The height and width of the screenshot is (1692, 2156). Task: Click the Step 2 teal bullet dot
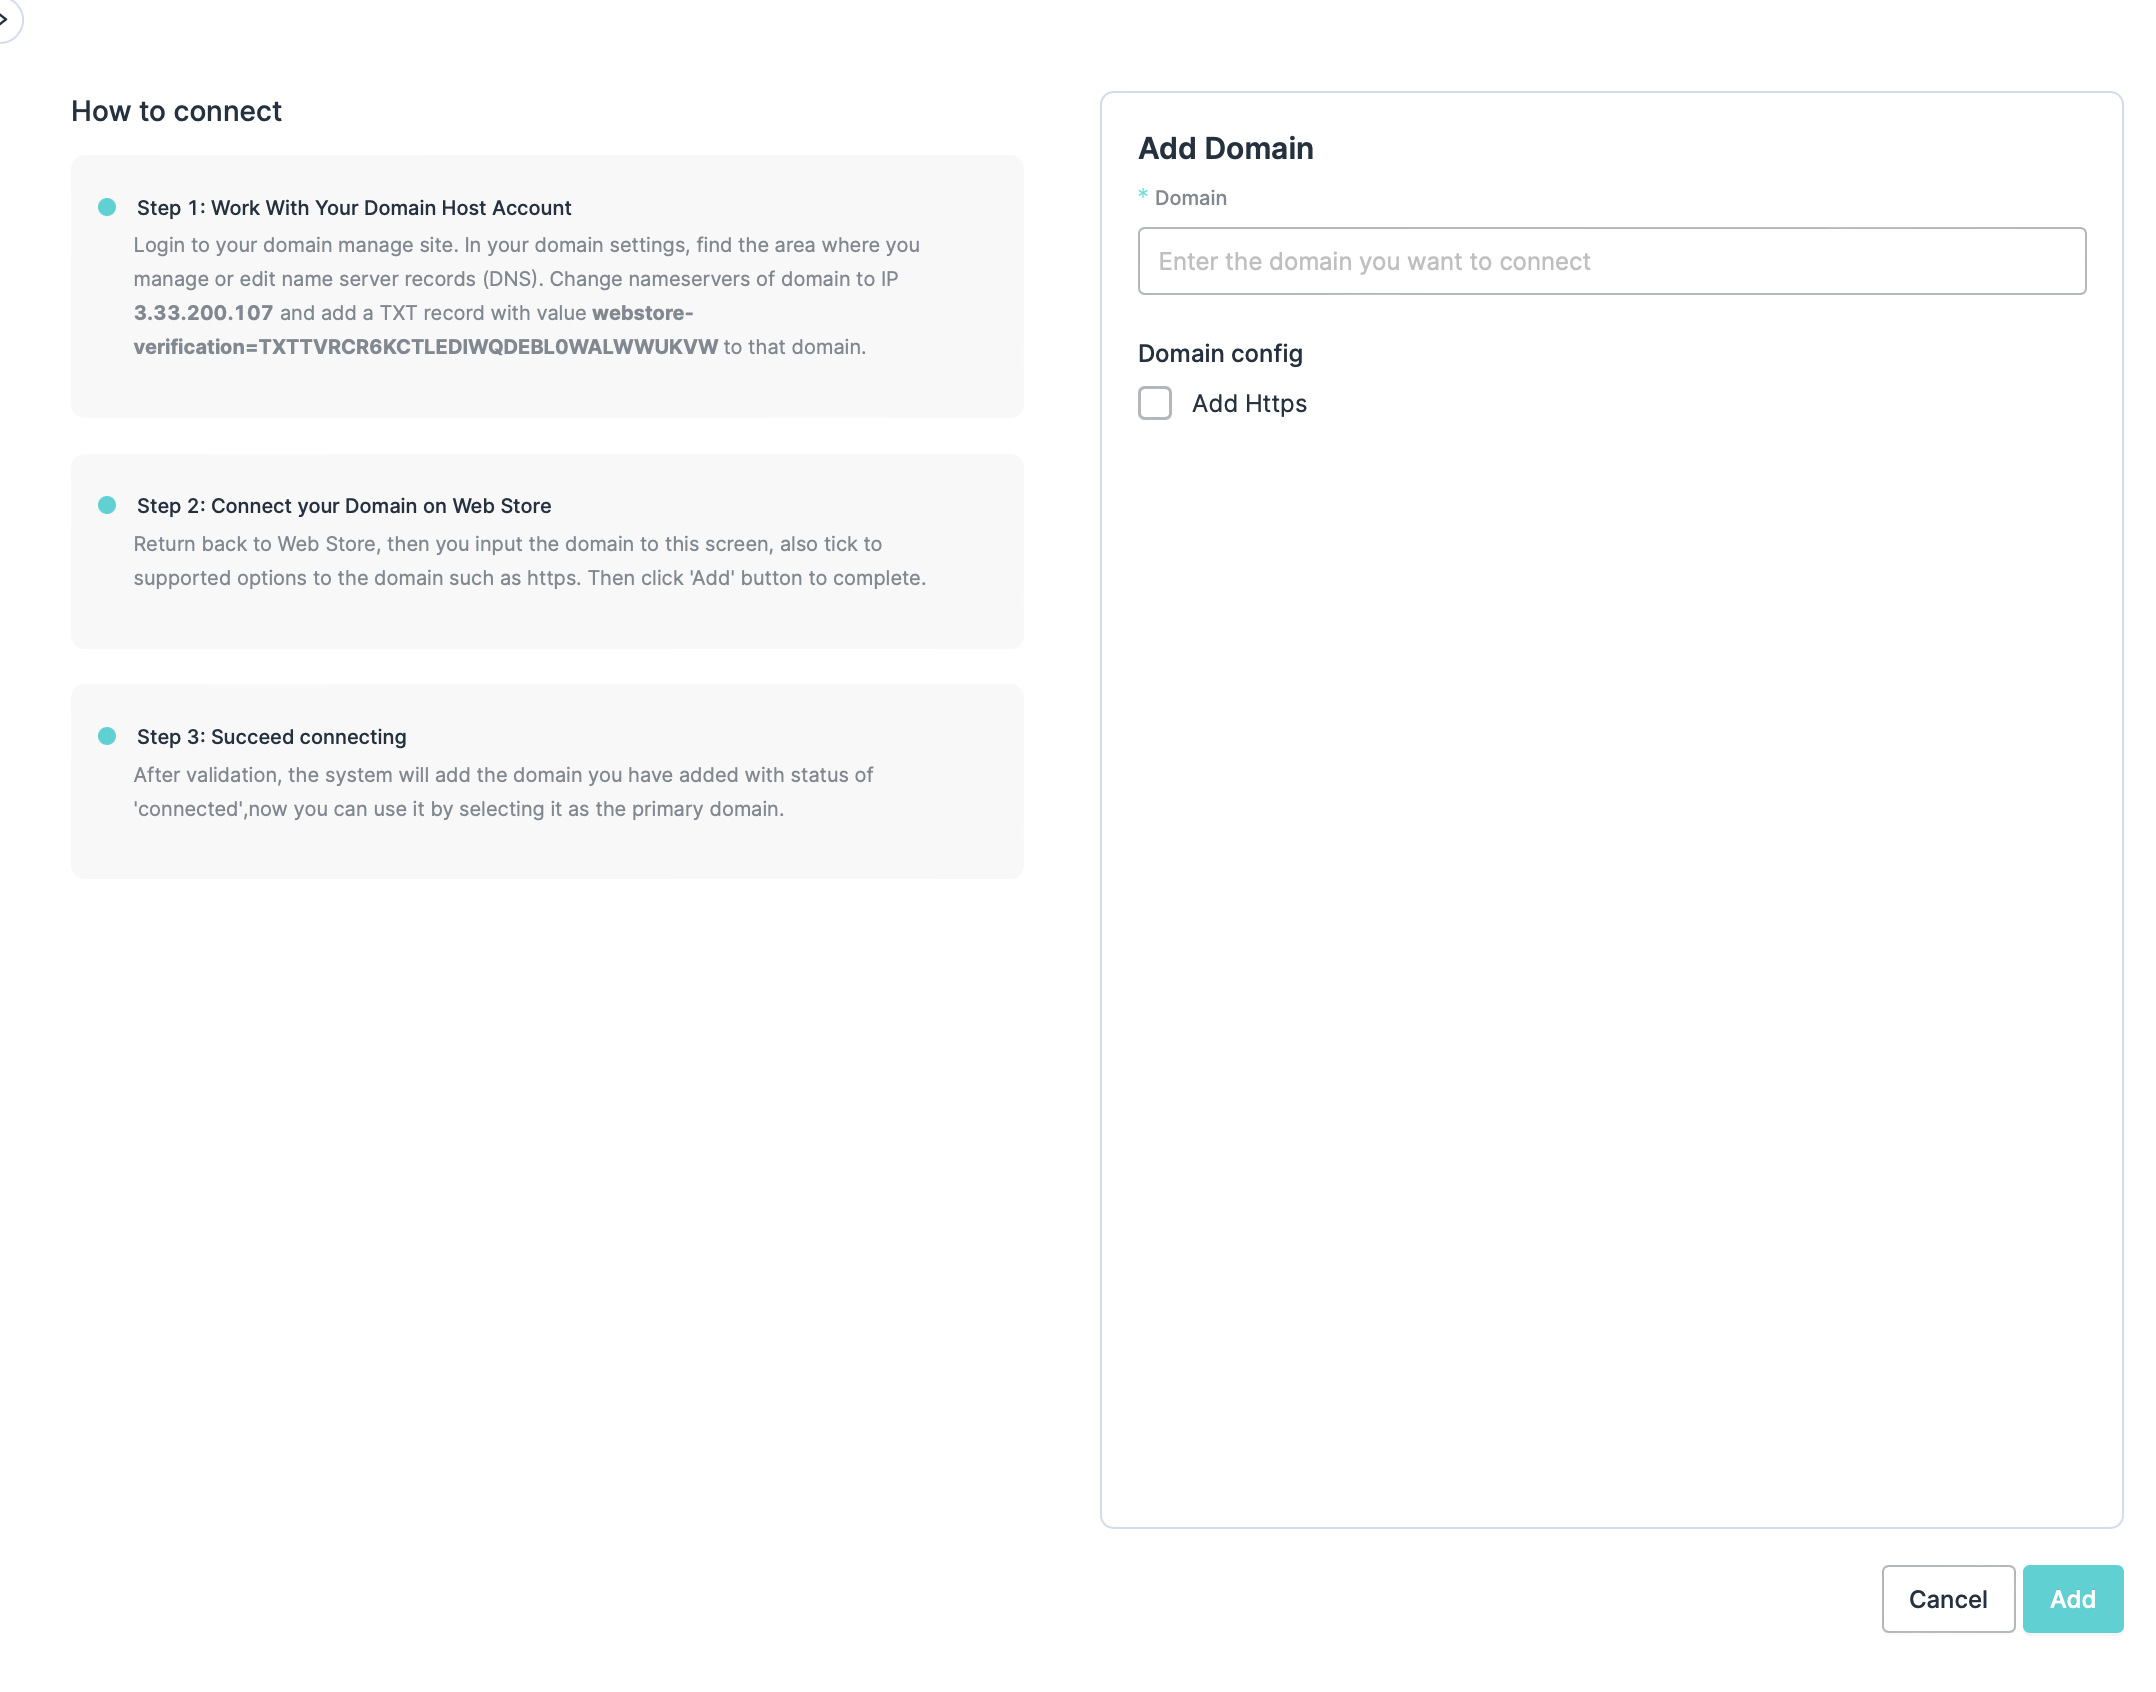107,505
